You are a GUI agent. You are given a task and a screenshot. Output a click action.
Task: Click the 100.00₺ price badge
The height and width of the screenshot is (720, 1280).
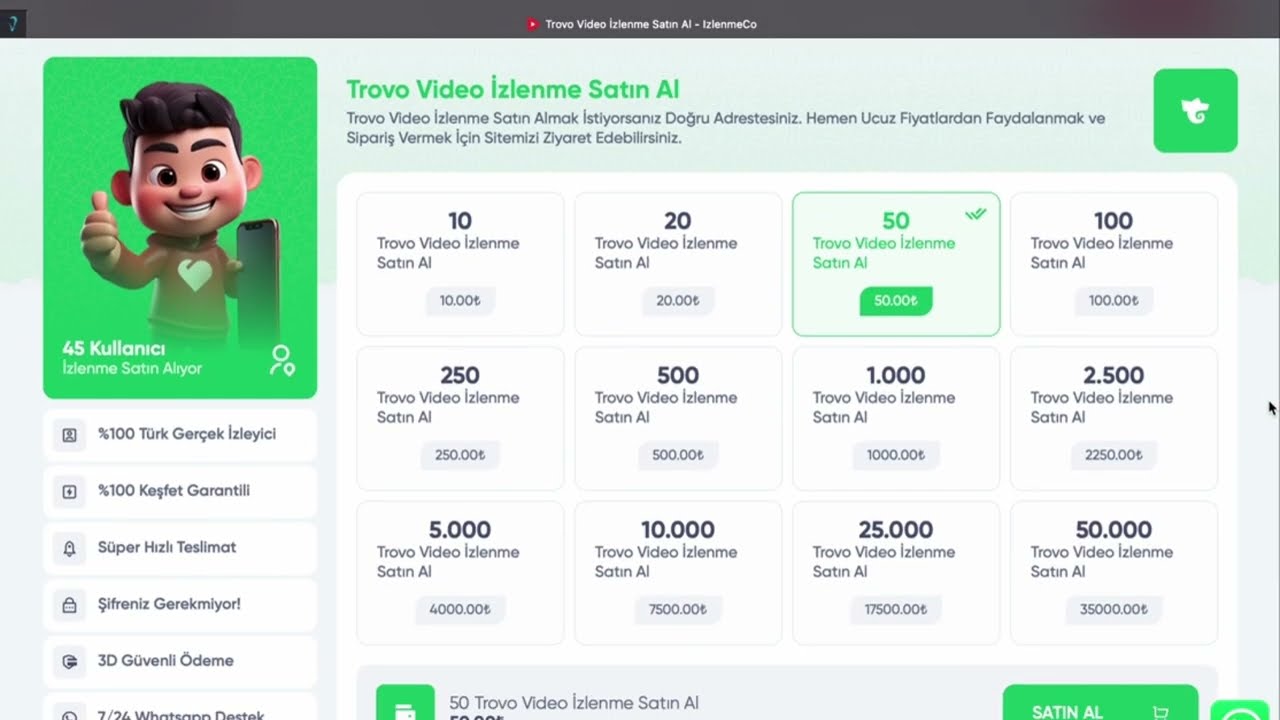click(1114, 300)
